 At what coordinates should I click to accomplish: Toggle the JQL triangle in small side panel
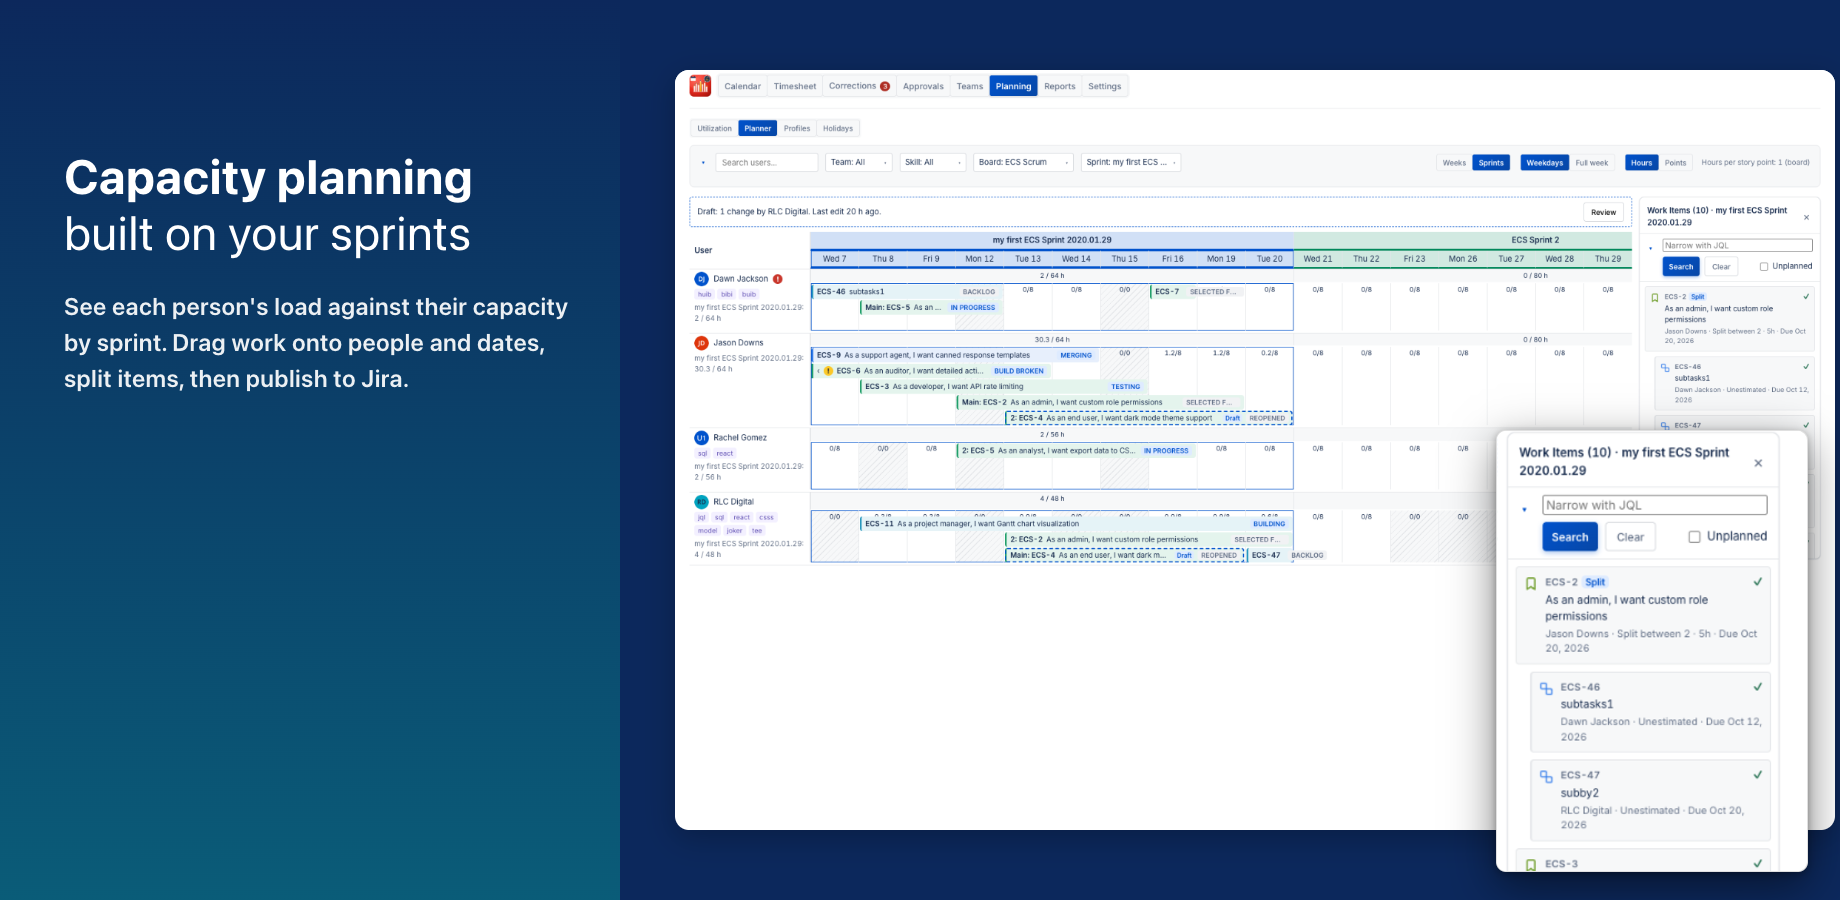click(x=1651, y=248)
